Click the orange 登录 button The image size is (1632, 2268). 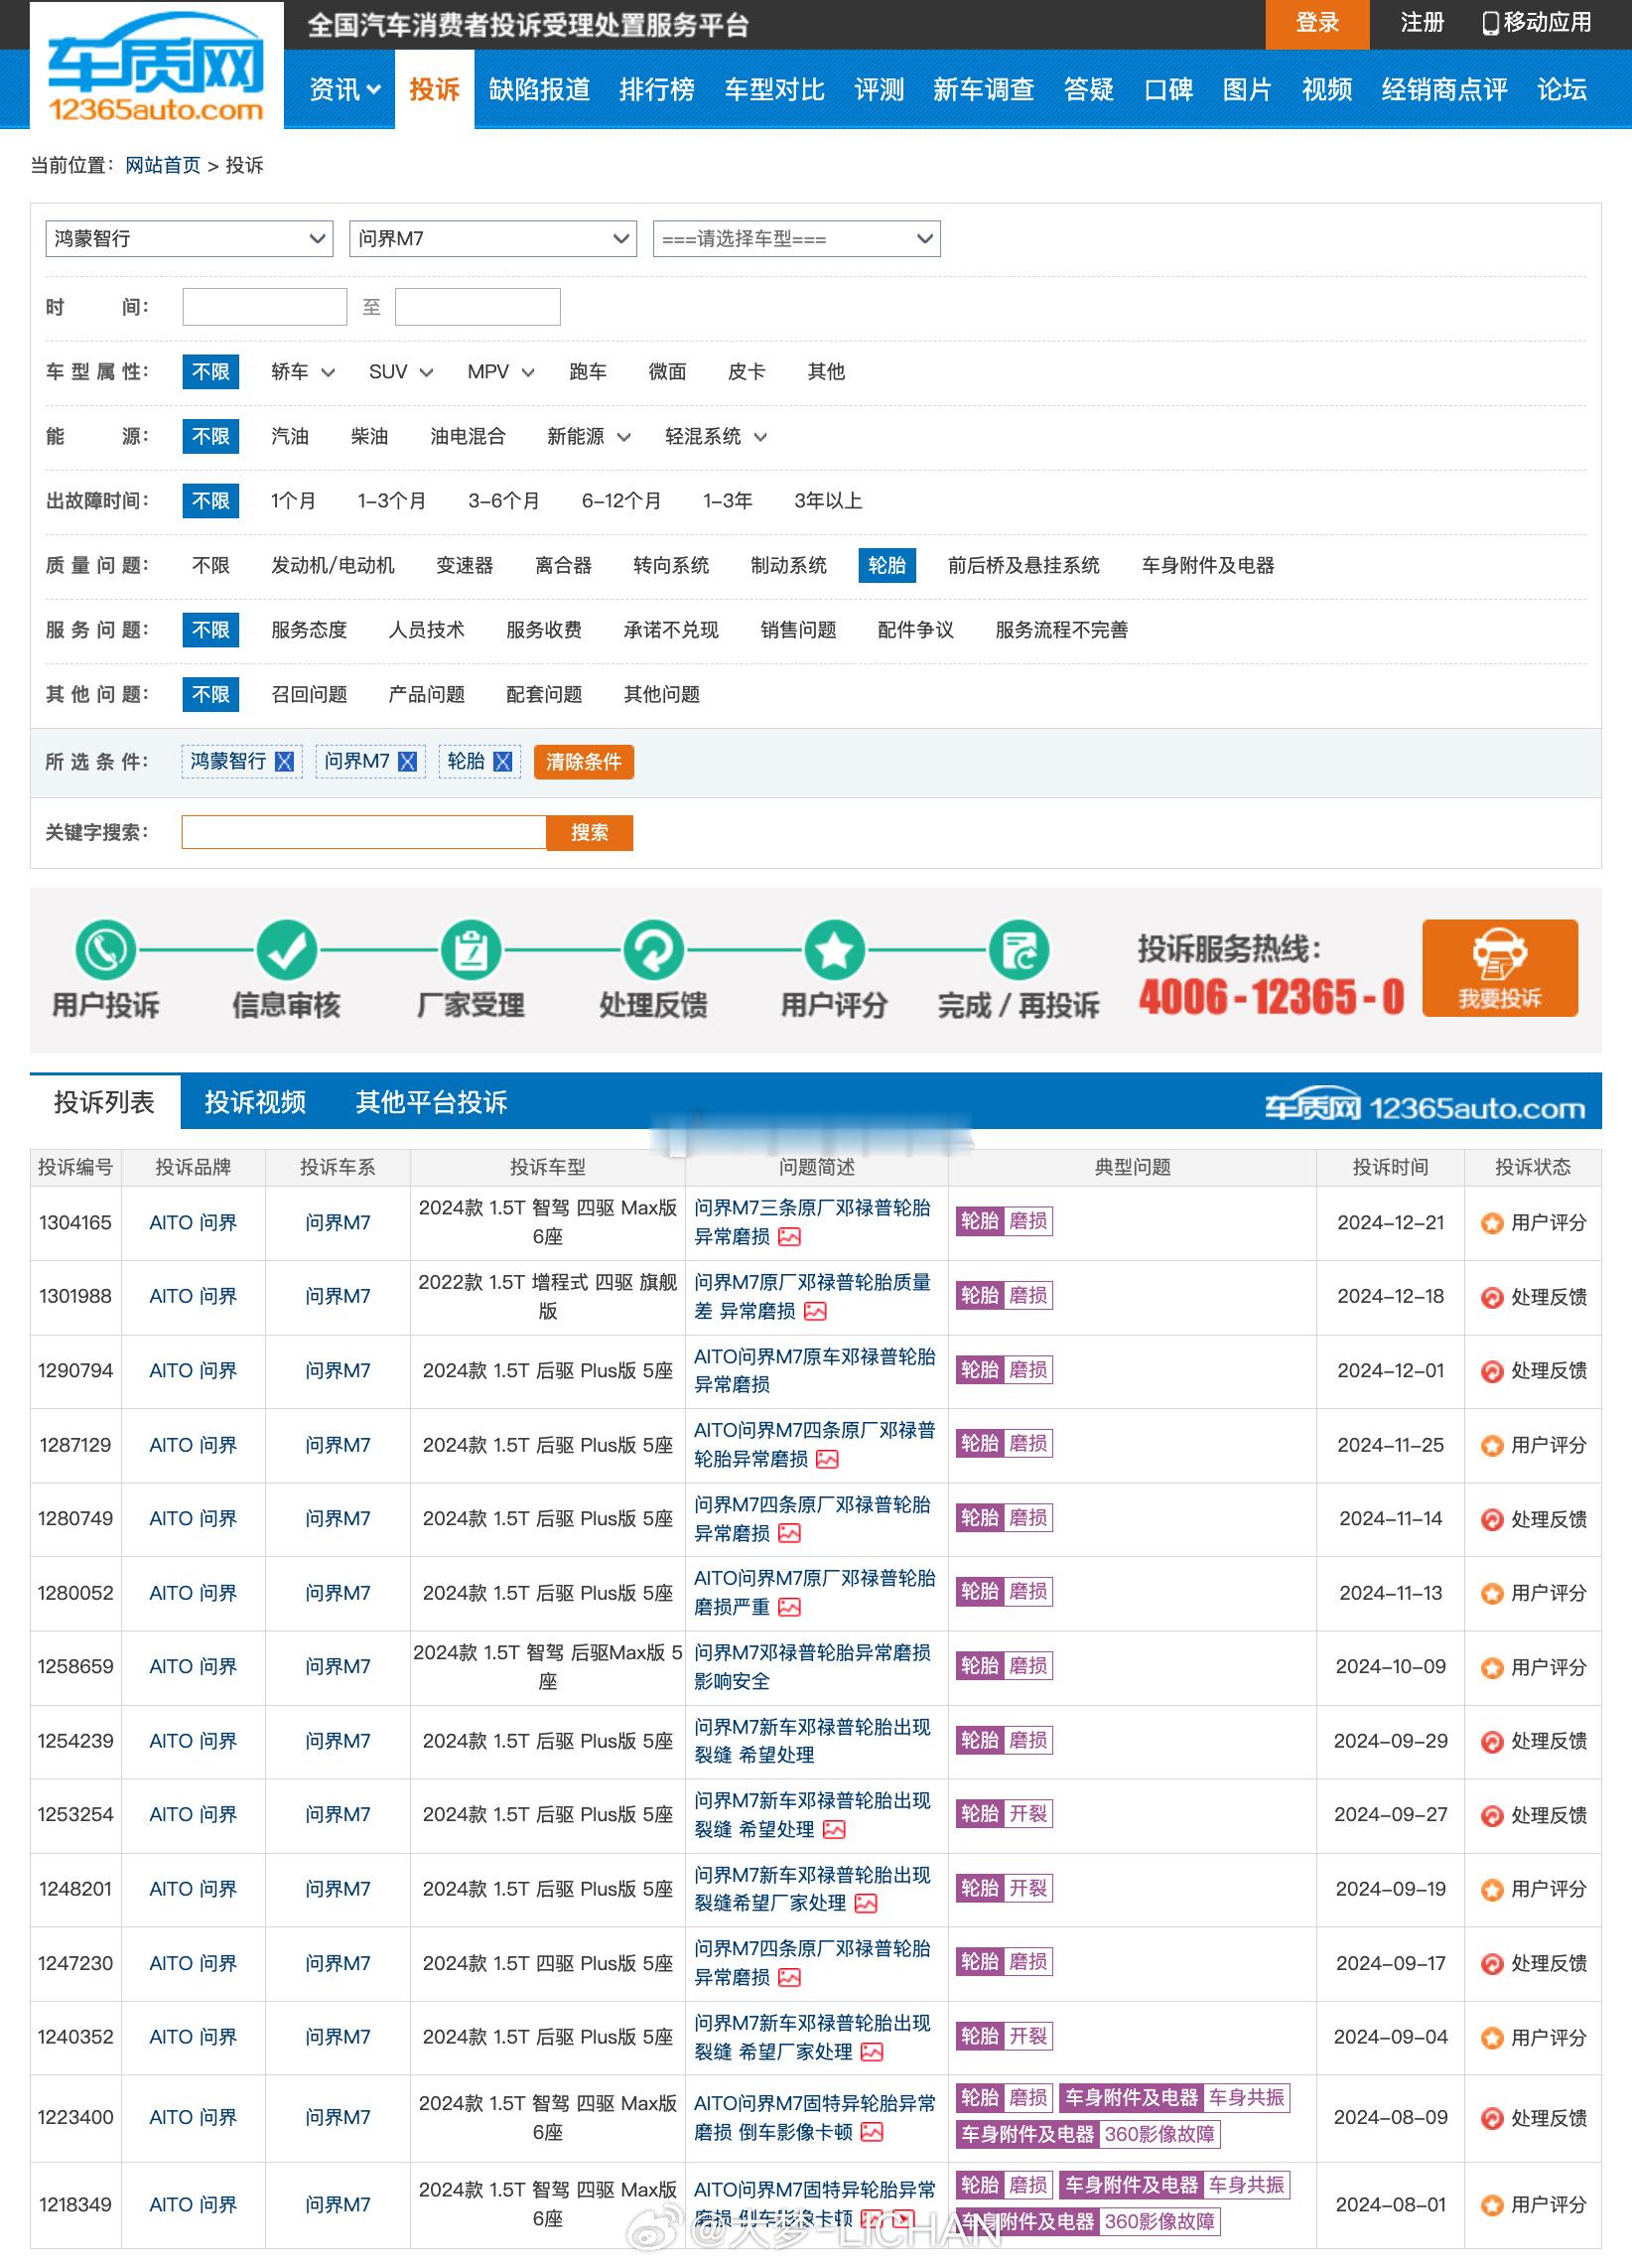tap(1317, 24)
